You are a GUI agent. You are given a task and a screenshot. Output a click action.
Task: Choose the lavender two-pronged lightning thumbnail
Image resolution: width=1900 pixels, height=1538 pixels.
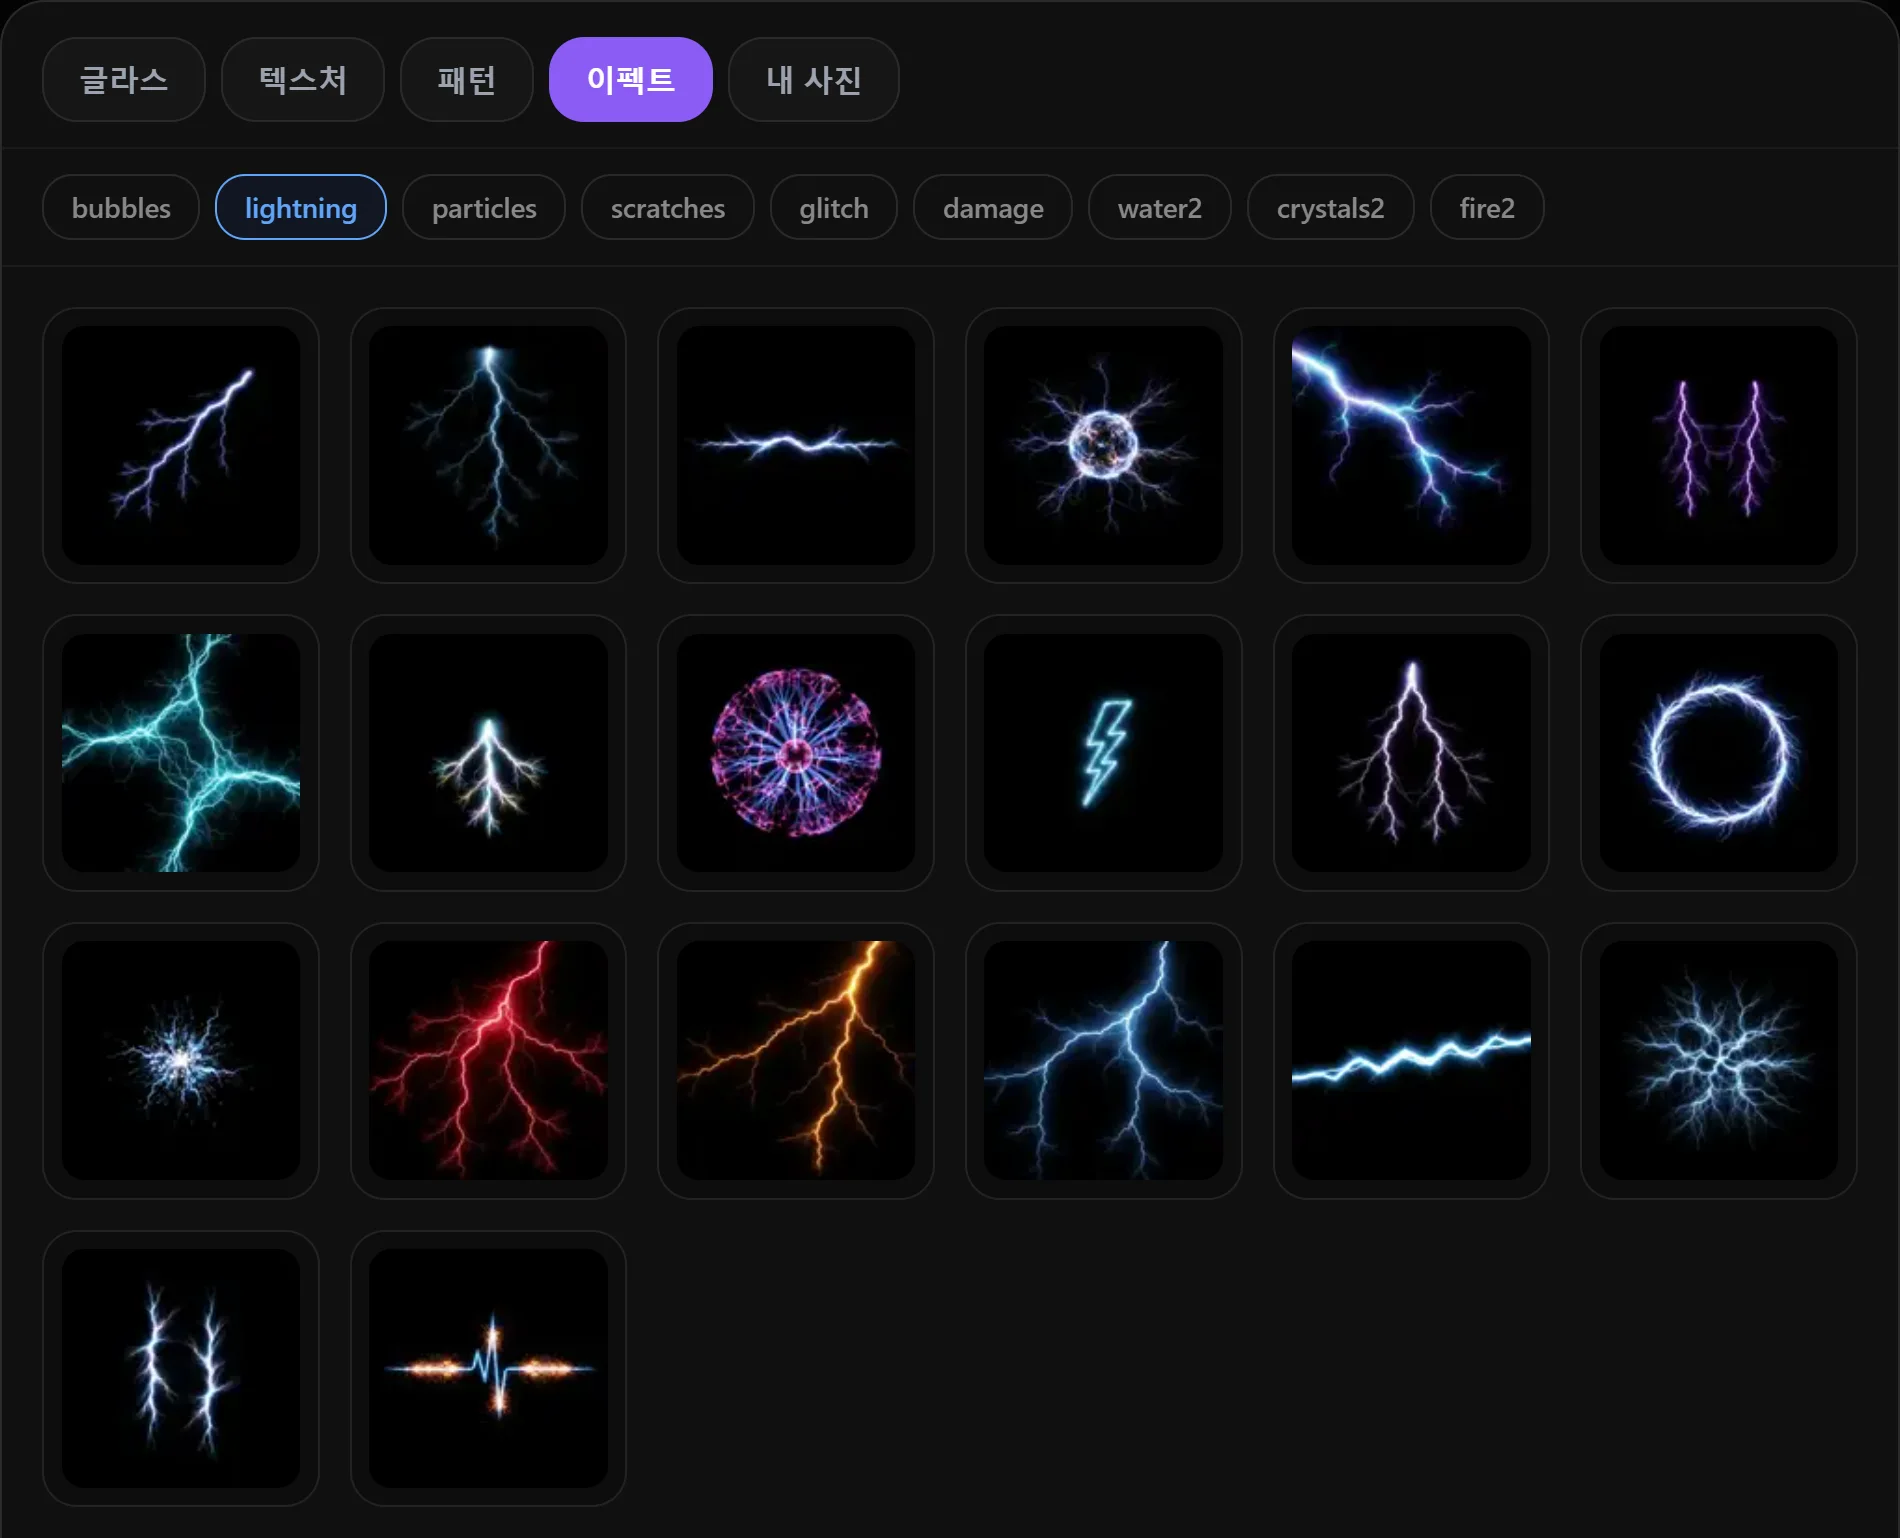1411,753
